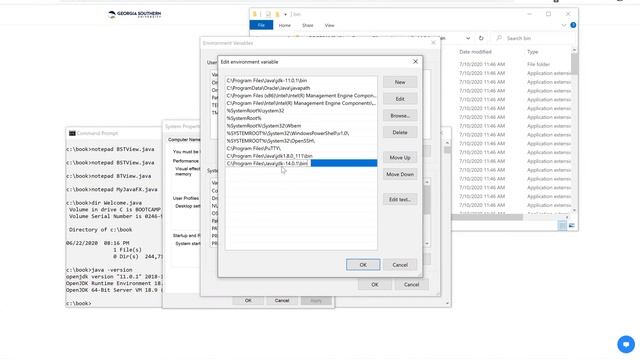This screenshot has width=640, height=360.
Task: Click the 'notepad MyJavaFX.java' command line
Action: [x=112, y=190]
